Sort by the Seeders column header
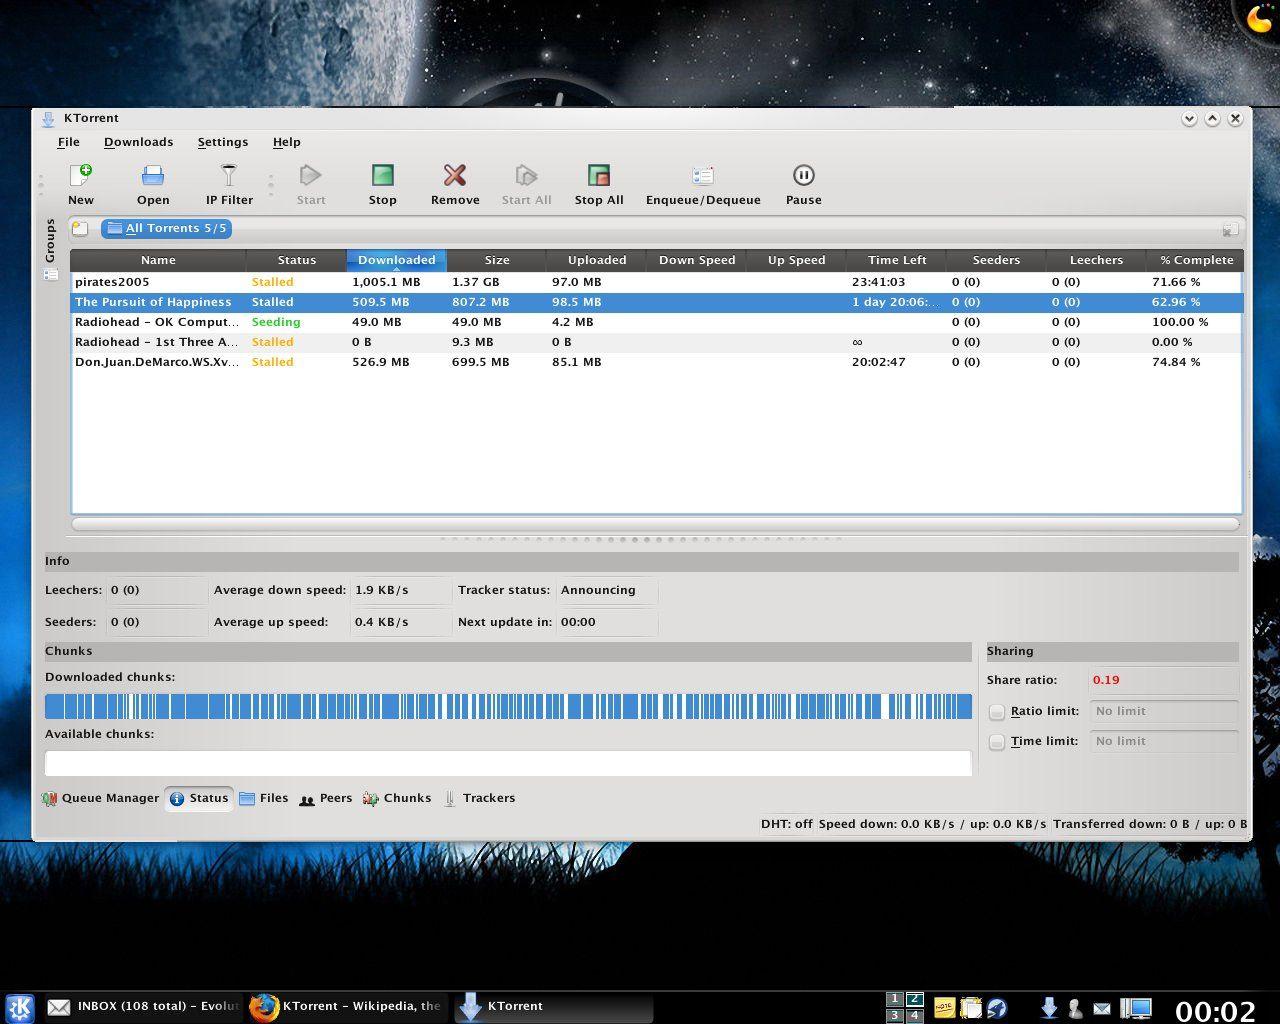This screenshot has height=1024, width=1280. point(996,260)
